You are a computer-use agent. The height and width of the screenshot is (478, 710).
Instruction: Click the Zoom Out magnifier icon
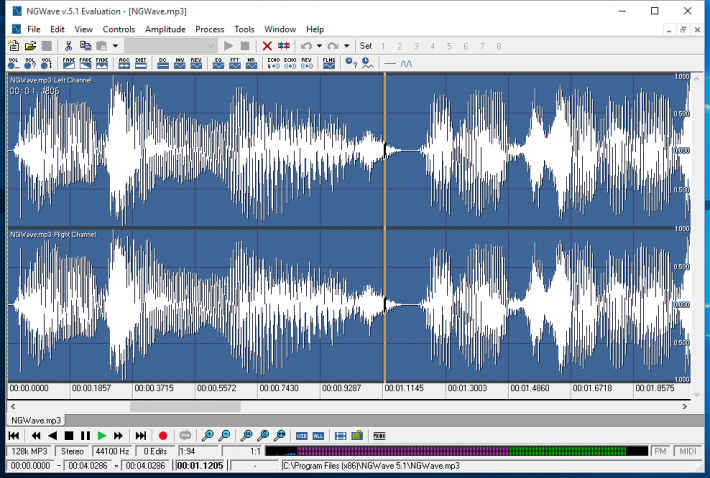point(224,436)
